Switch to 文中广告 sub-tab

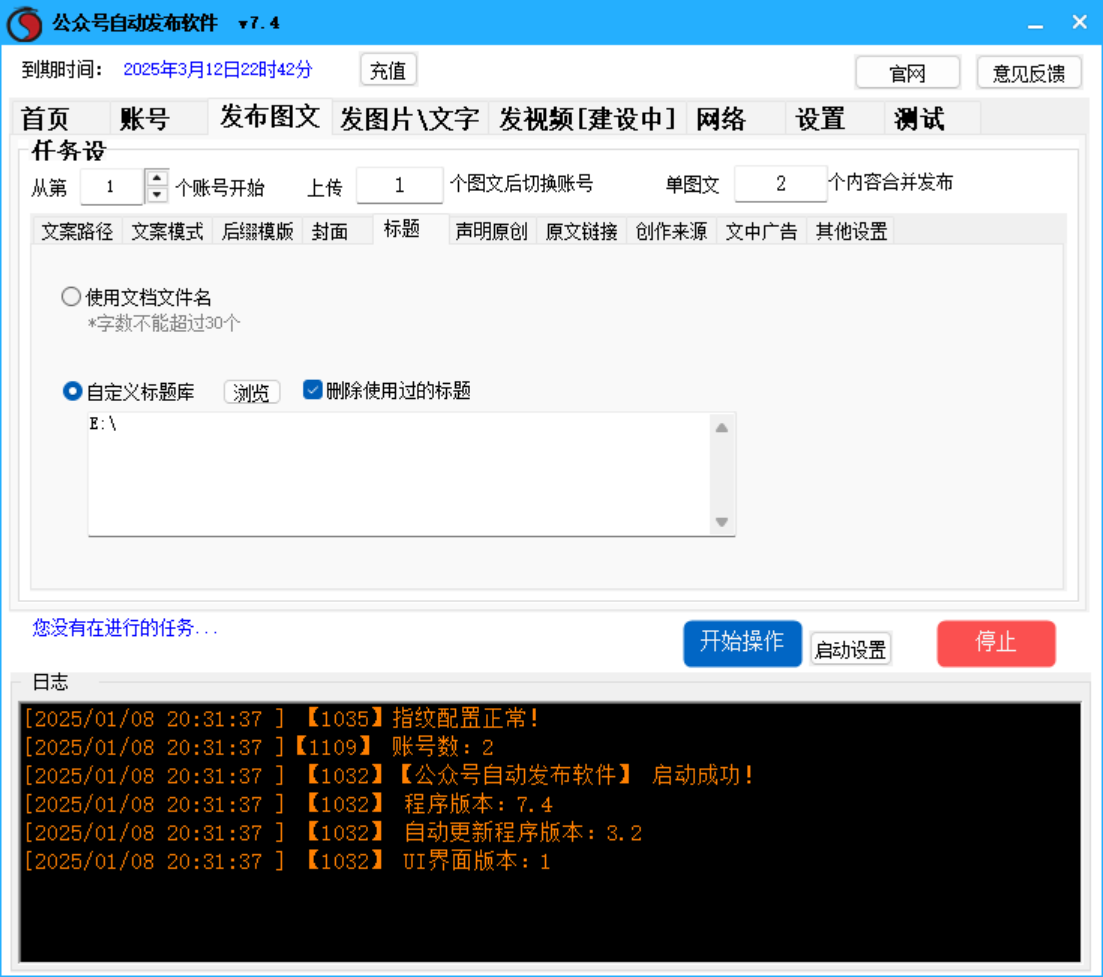[x=761, y=231]
